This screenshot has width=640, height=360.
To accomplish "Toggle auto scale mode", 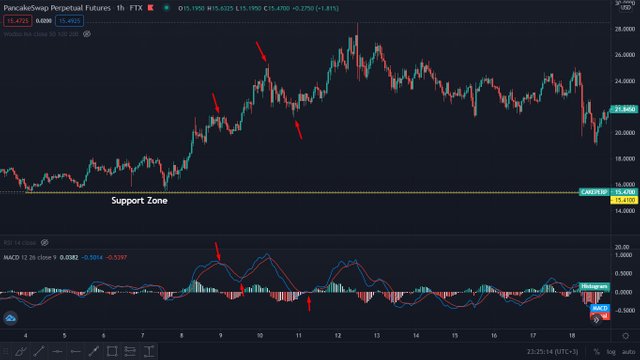I will click(x=629, y=352).
